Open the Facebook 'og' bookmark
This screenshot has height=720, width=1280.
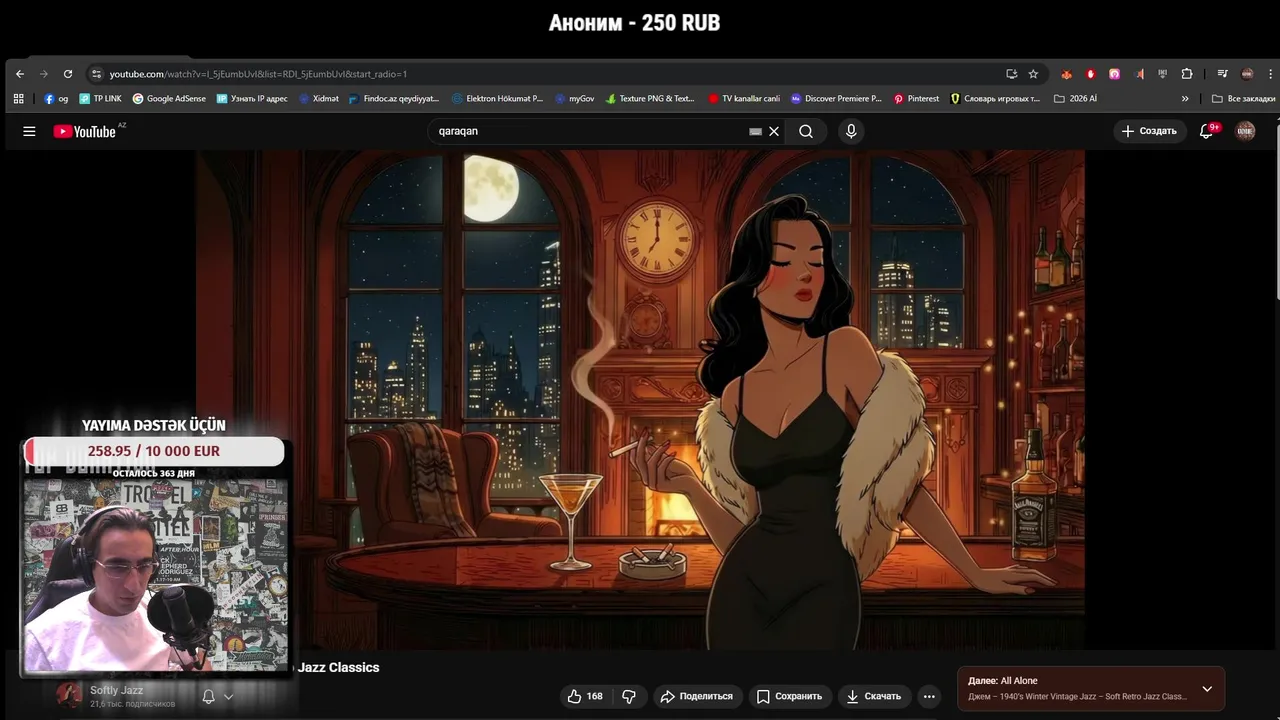56,99
